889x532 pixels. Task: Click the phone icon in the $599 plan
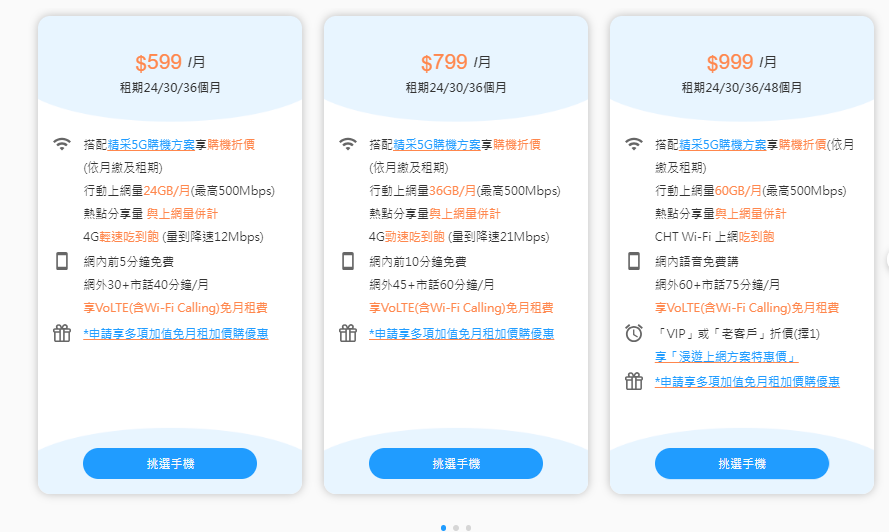click(62, 261)
